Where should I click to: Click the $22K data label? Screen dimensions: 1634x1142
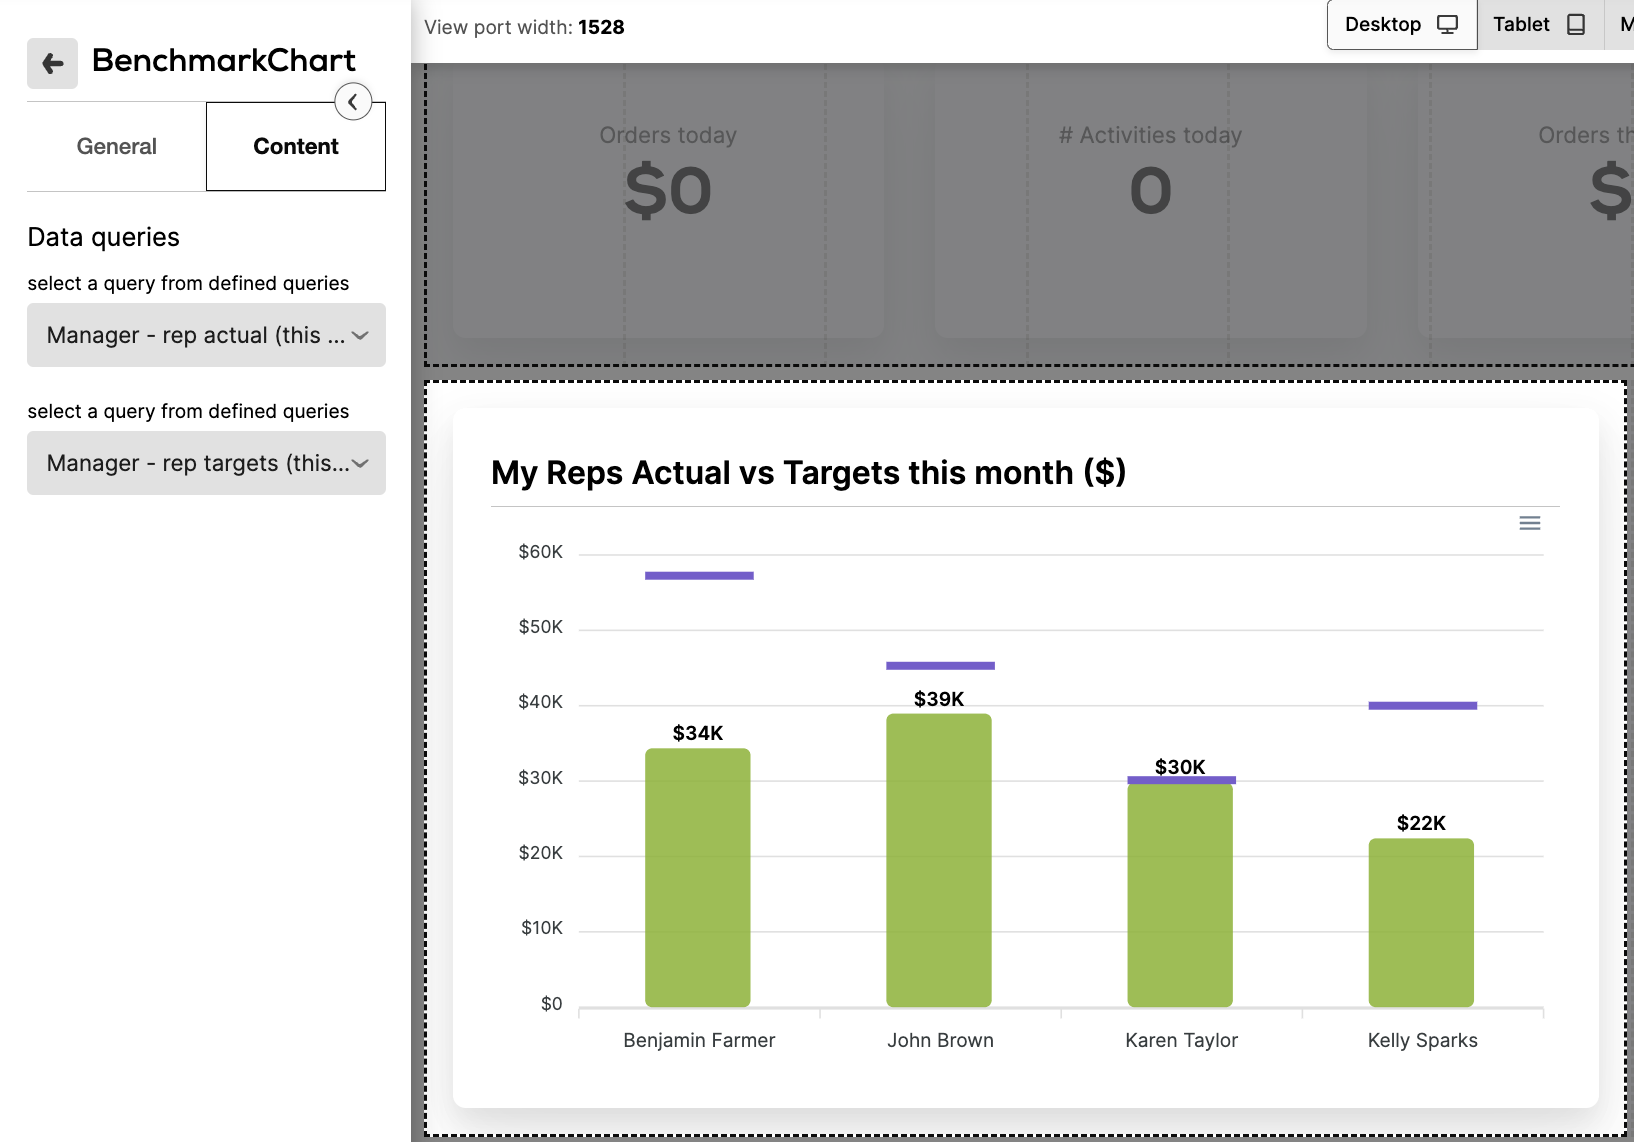tap(1421, 823)
